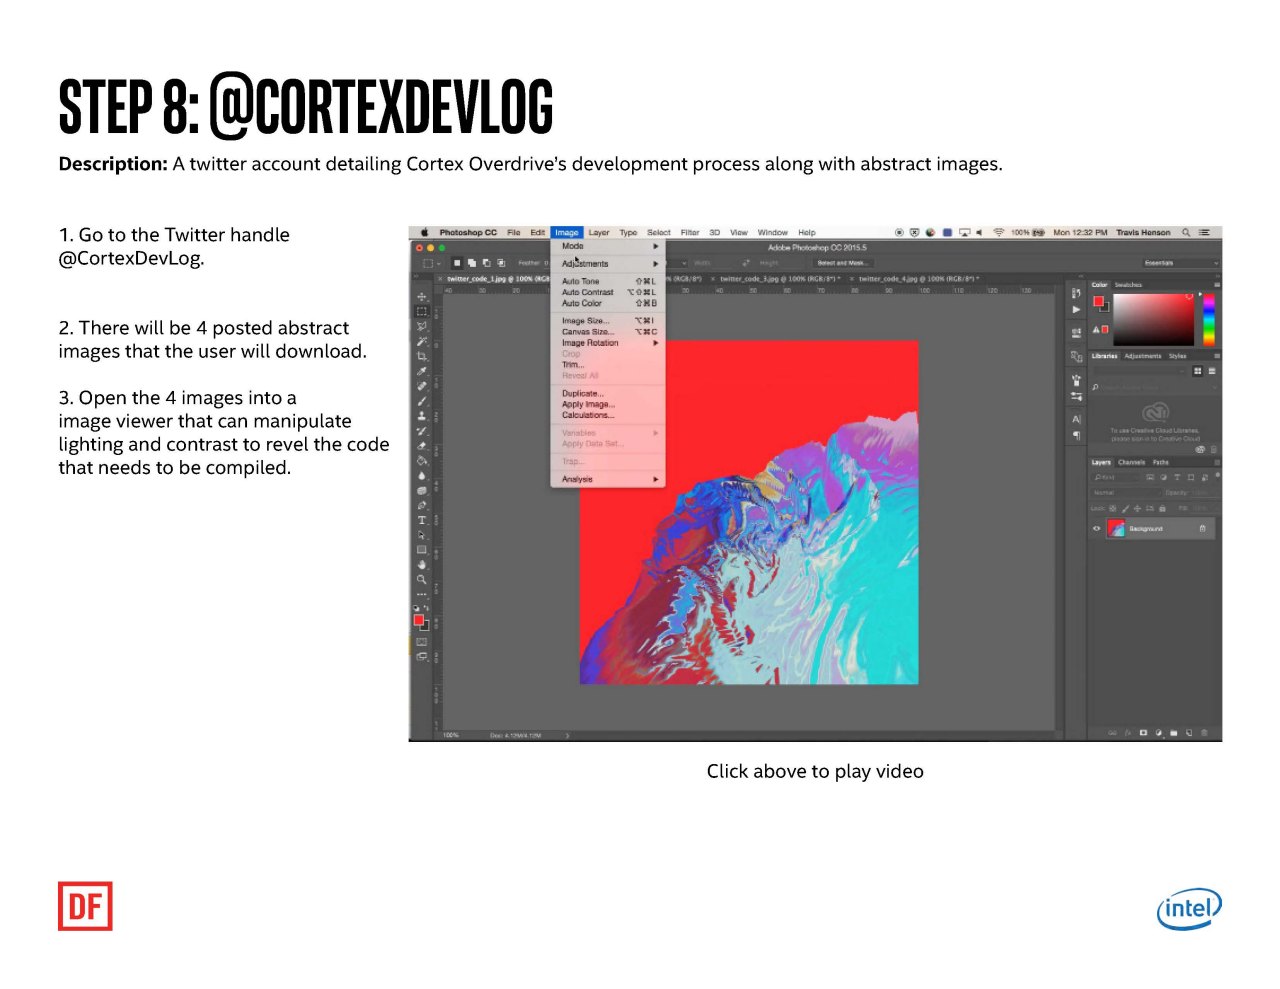Select the Hand tool
Image resolution: width=1280 pixels, height=989 pixels.
(x=422, y=565)
